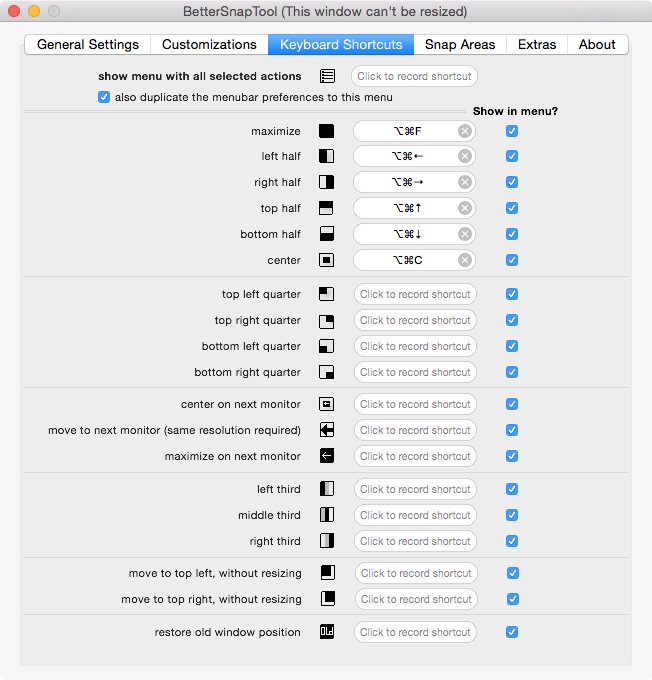
Task: Record shortcut for show menu with all actions
Action: pyautogui.click(x=414, y=76)
